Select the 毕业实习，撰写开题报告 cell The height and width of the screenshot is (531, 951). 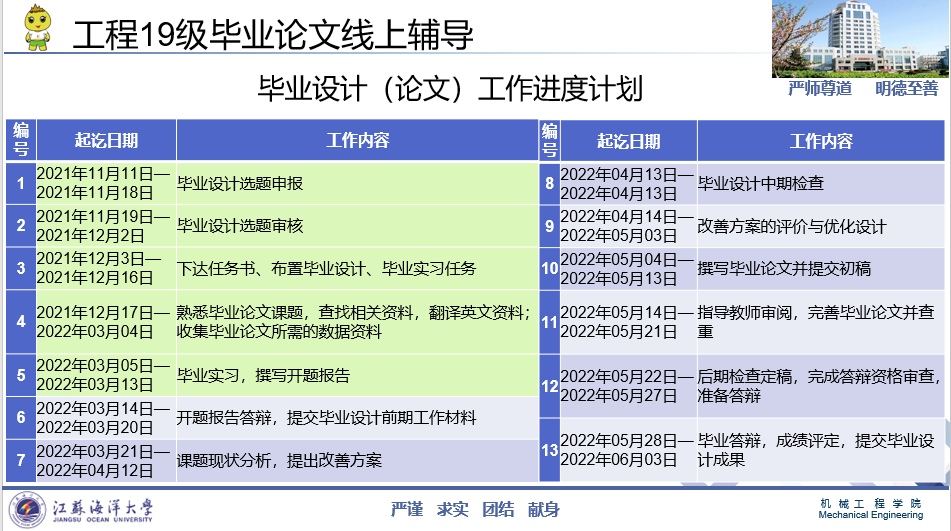263,376
